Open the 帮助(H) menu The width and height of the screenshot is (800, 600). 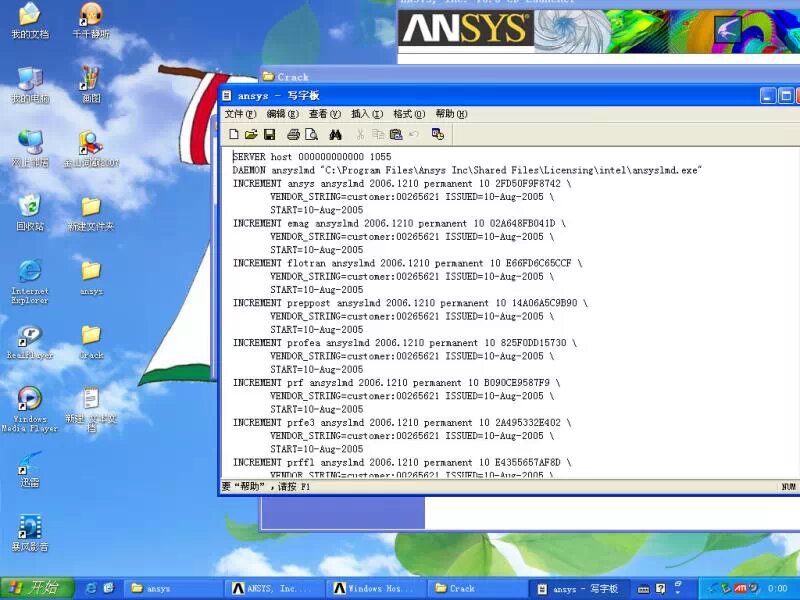tap(450, 114)
